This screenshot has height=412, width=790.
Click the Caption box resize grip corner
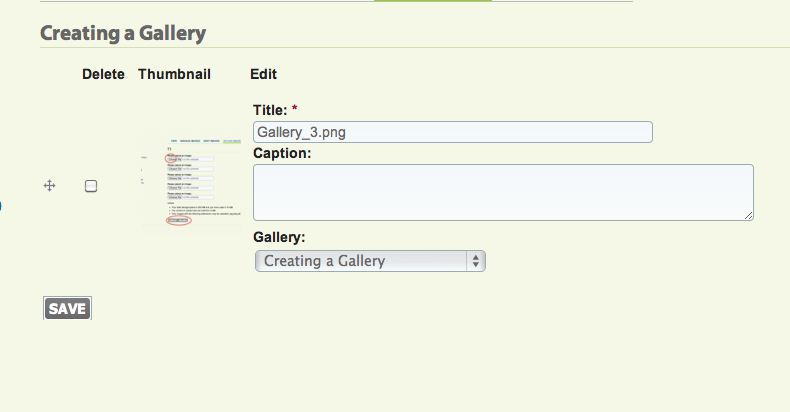(749, 216)
